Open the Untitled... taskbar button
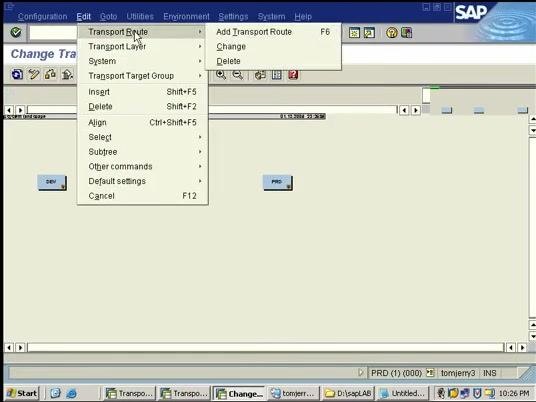The image size is (536, 402). coord(403,393)
